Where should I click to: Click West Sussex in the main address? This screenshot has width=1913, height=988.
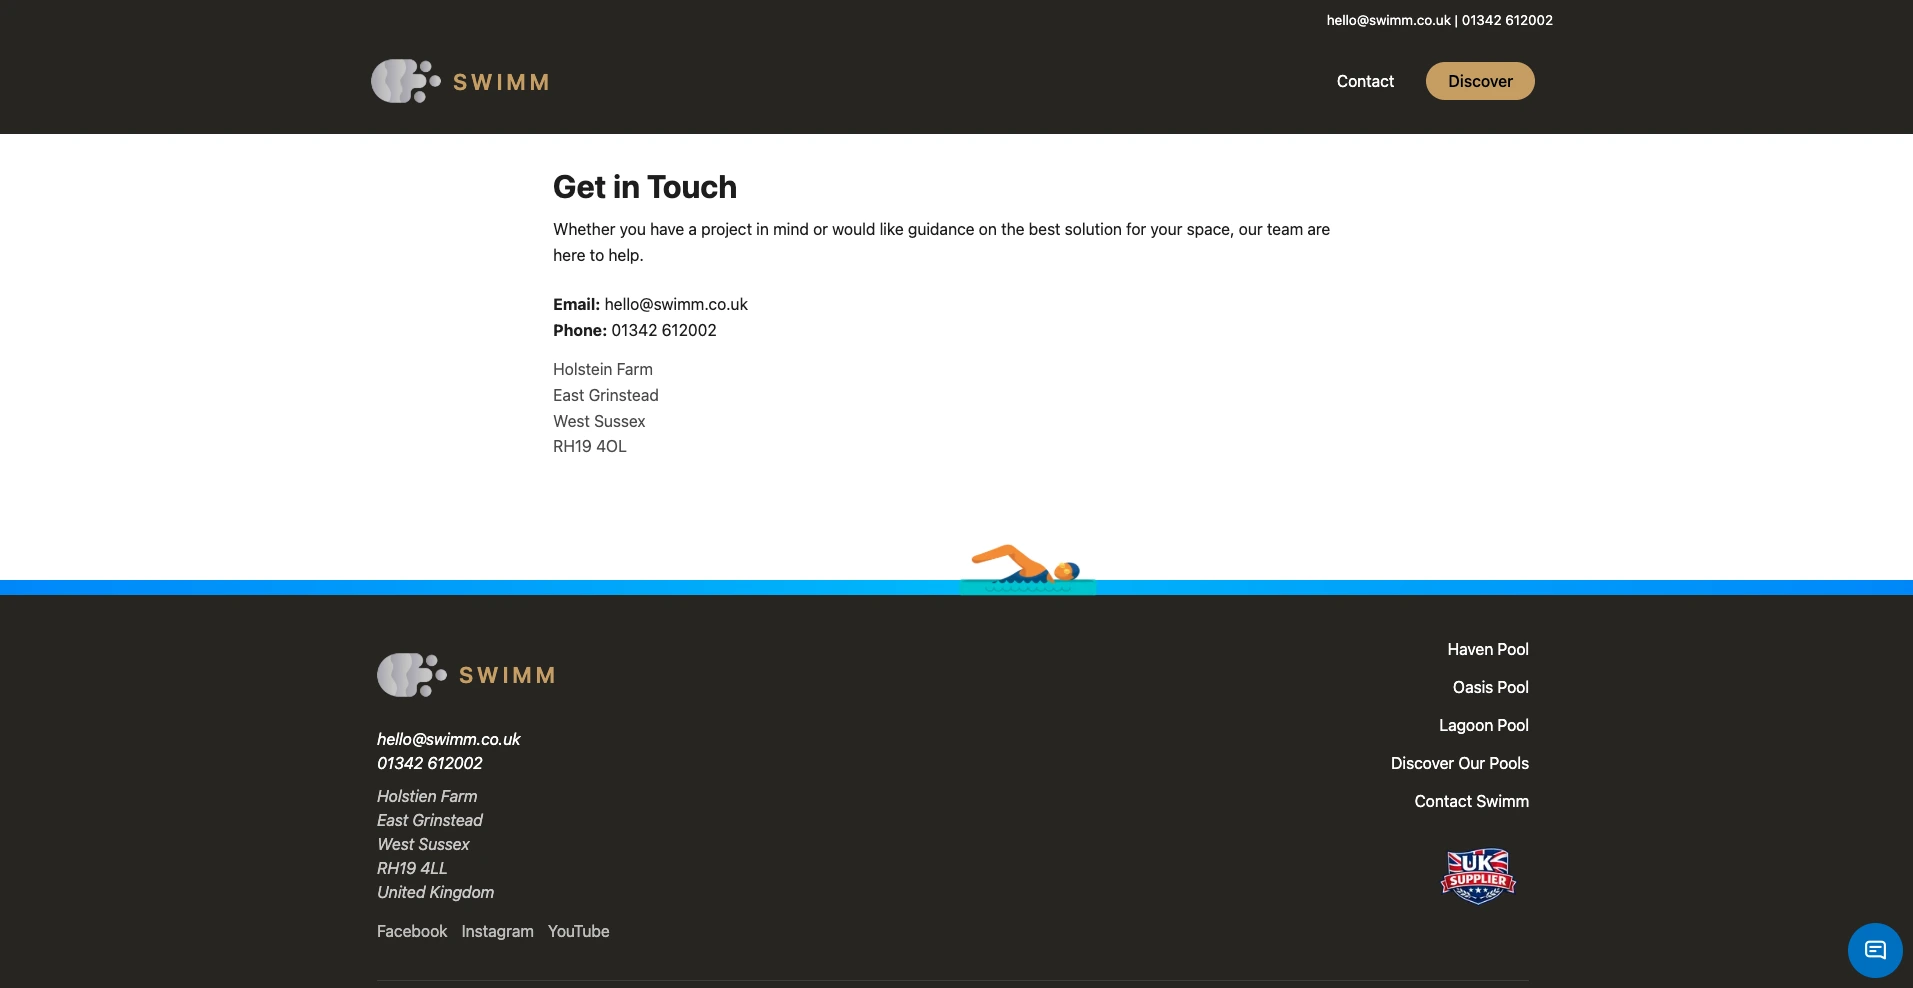tap(599, 421)
